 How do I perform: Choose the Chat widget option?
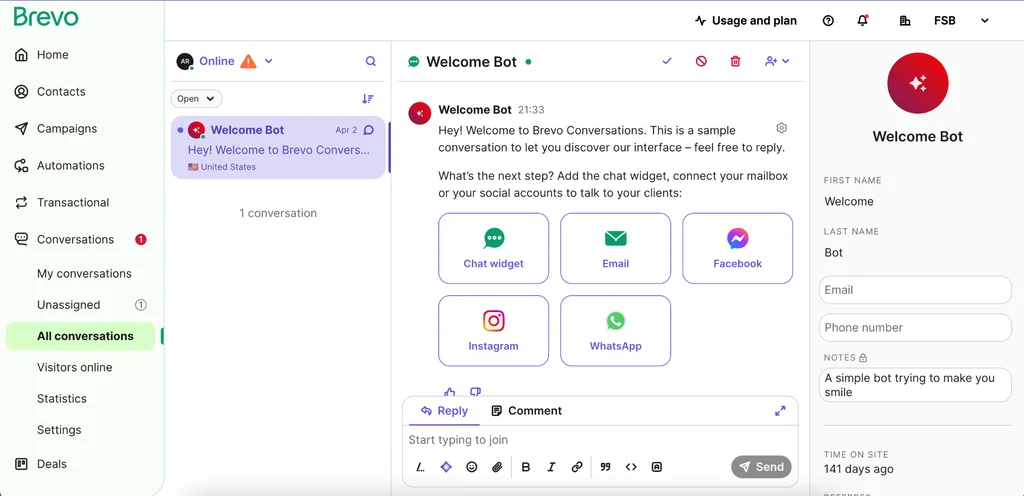coord(493,248)
